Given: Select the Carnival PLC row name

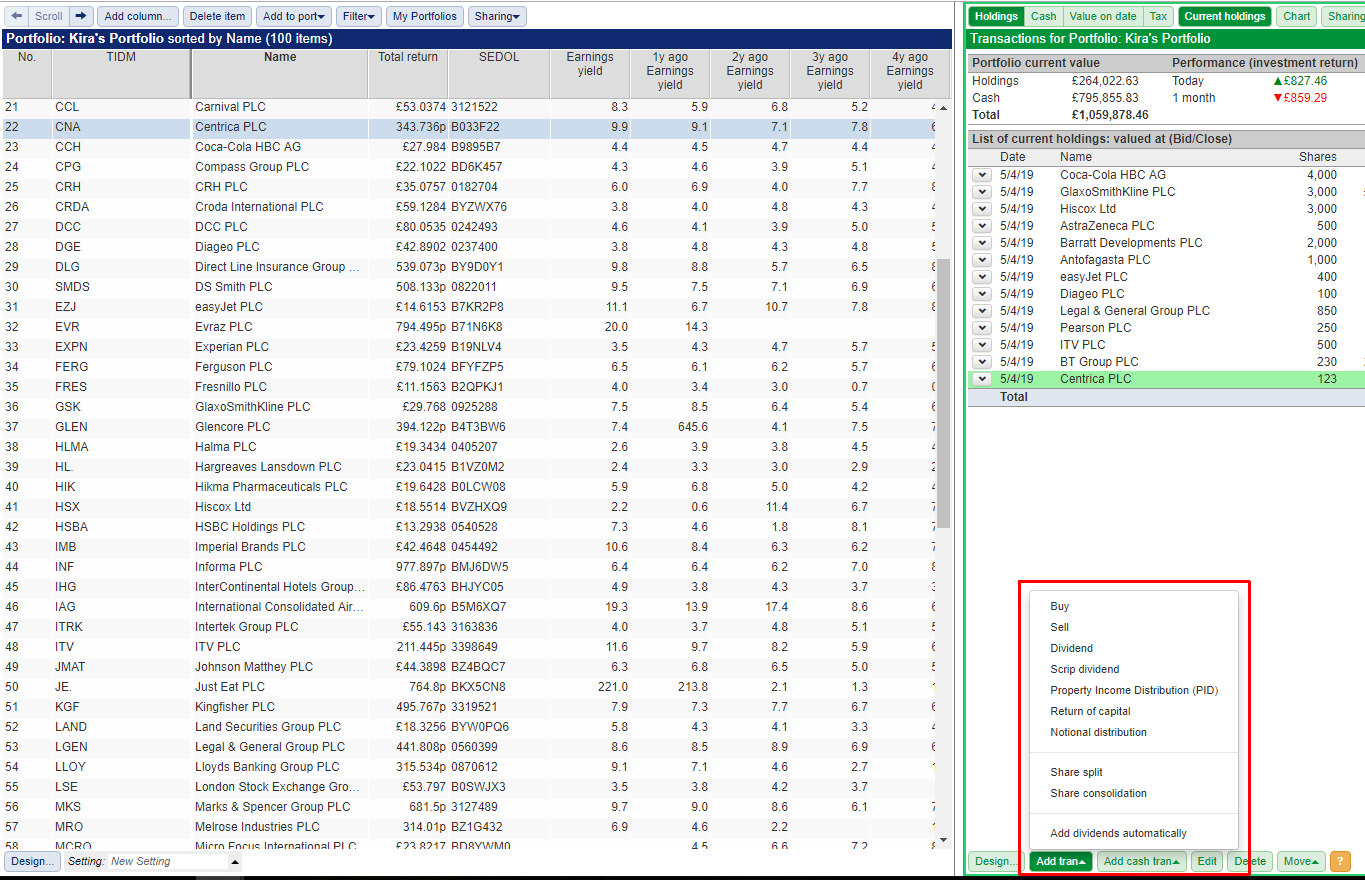Looking at the screenshot, I should 230,107.
